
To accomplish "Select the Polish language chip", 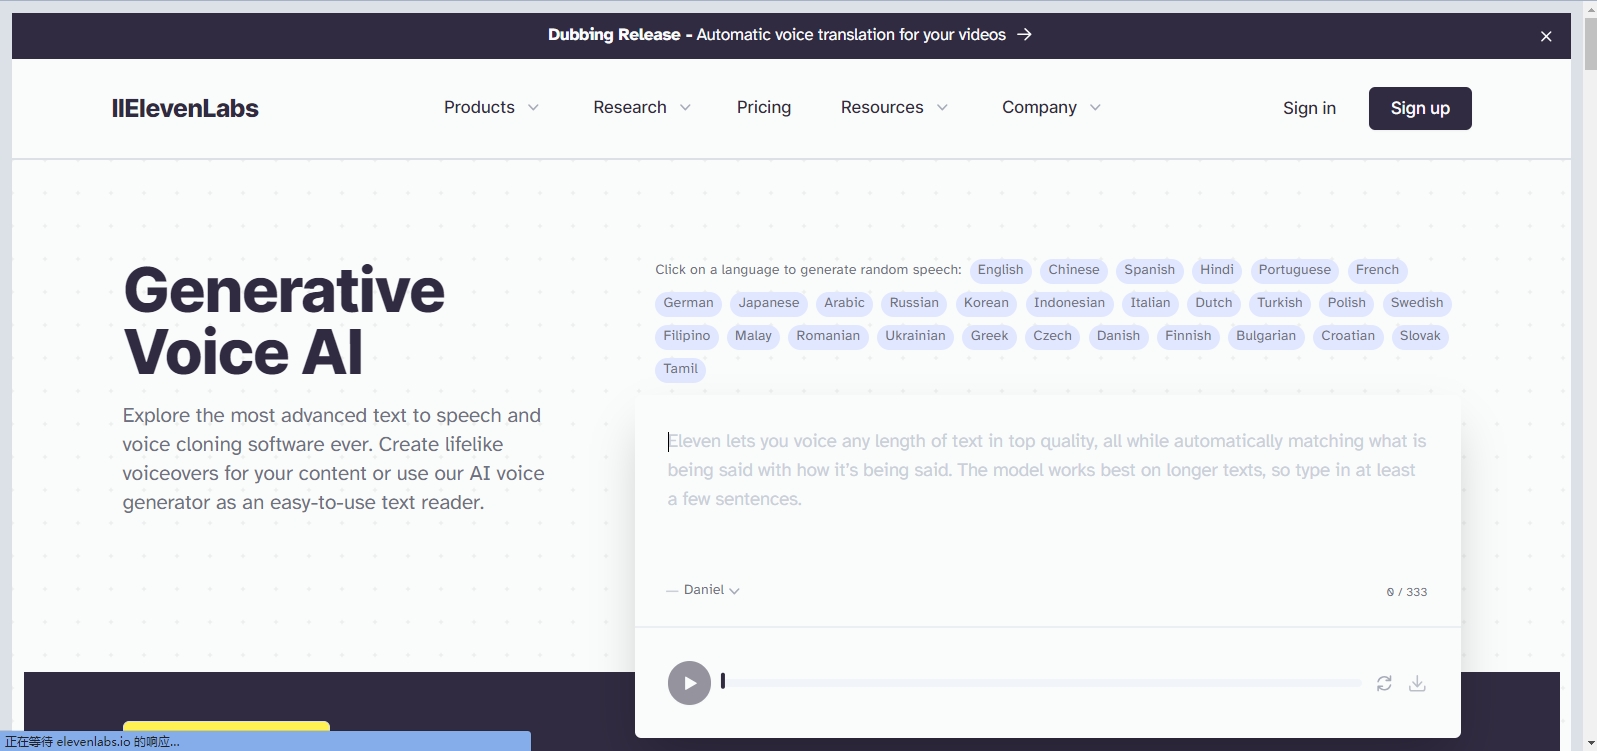I will click(1347, 303).
